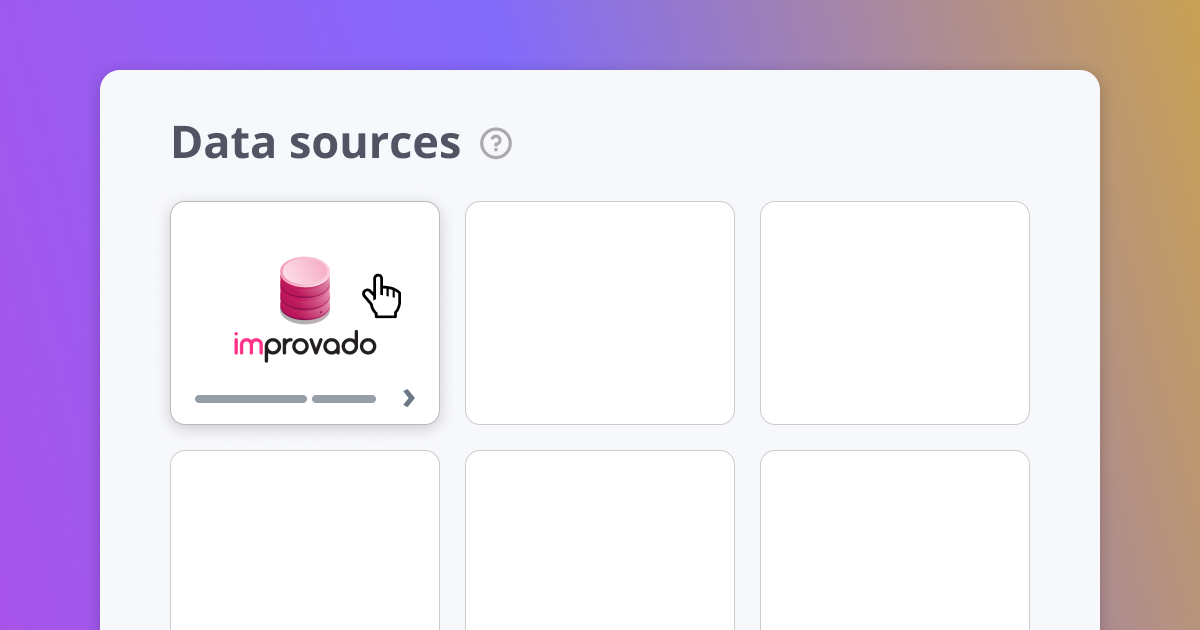This screenshot has height=630, width=1200.
Task: Click the 'Data sources' heading
Action: [316, 142]
